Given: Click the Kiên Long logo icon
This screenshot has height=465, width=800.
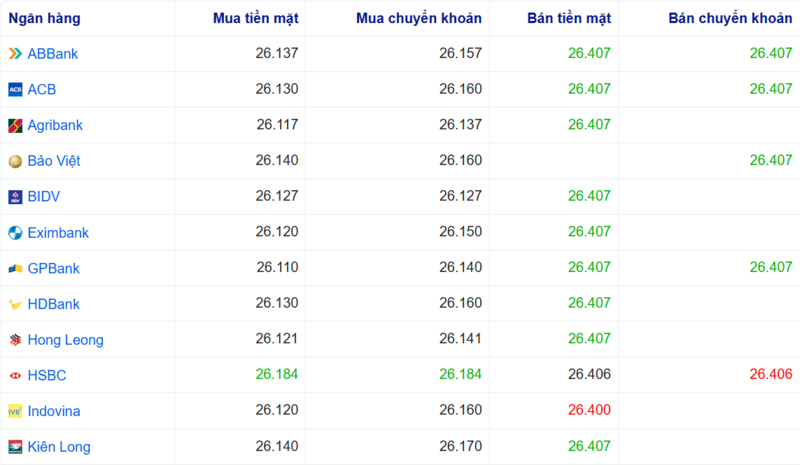Looking at the screenshot, I should [15, 447].
